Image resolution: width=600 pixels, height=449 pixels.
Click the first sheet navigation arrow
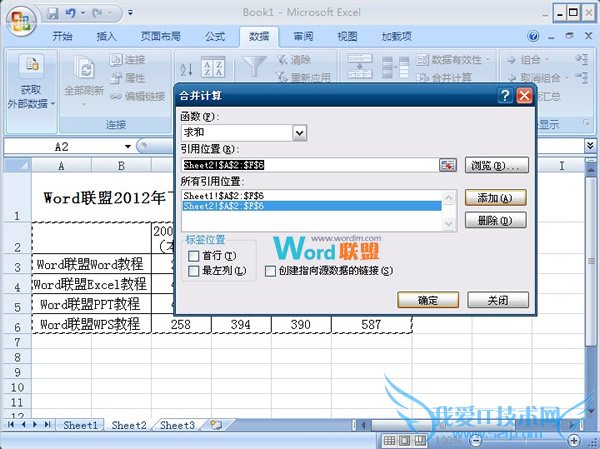coord(11,425)
